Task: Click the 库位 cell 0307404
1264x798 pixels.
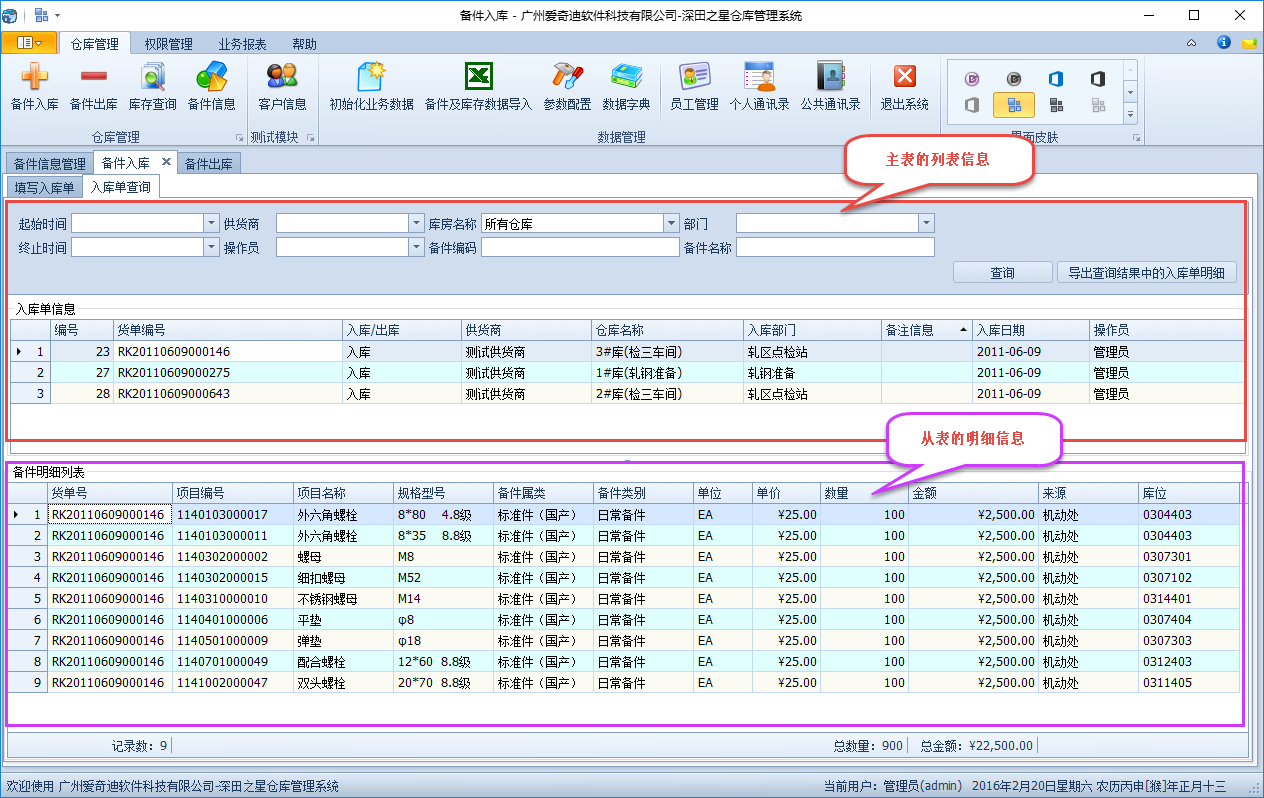Action: 1188,620
